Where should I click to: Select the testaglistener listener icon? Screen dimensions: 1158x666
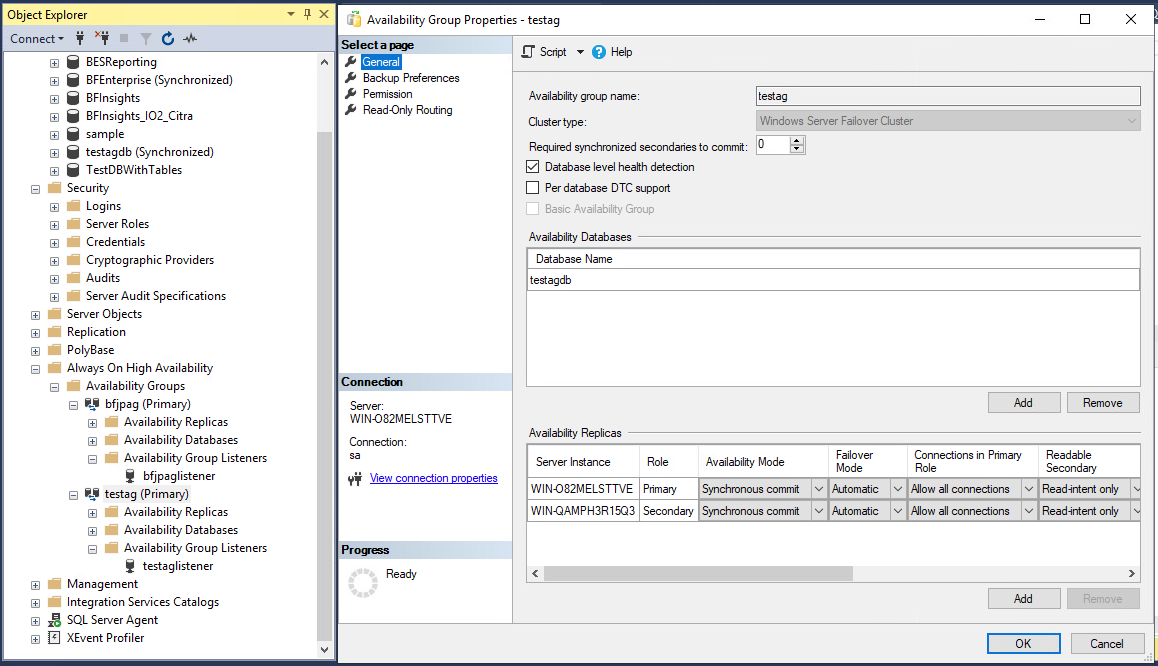pos(130,566)
